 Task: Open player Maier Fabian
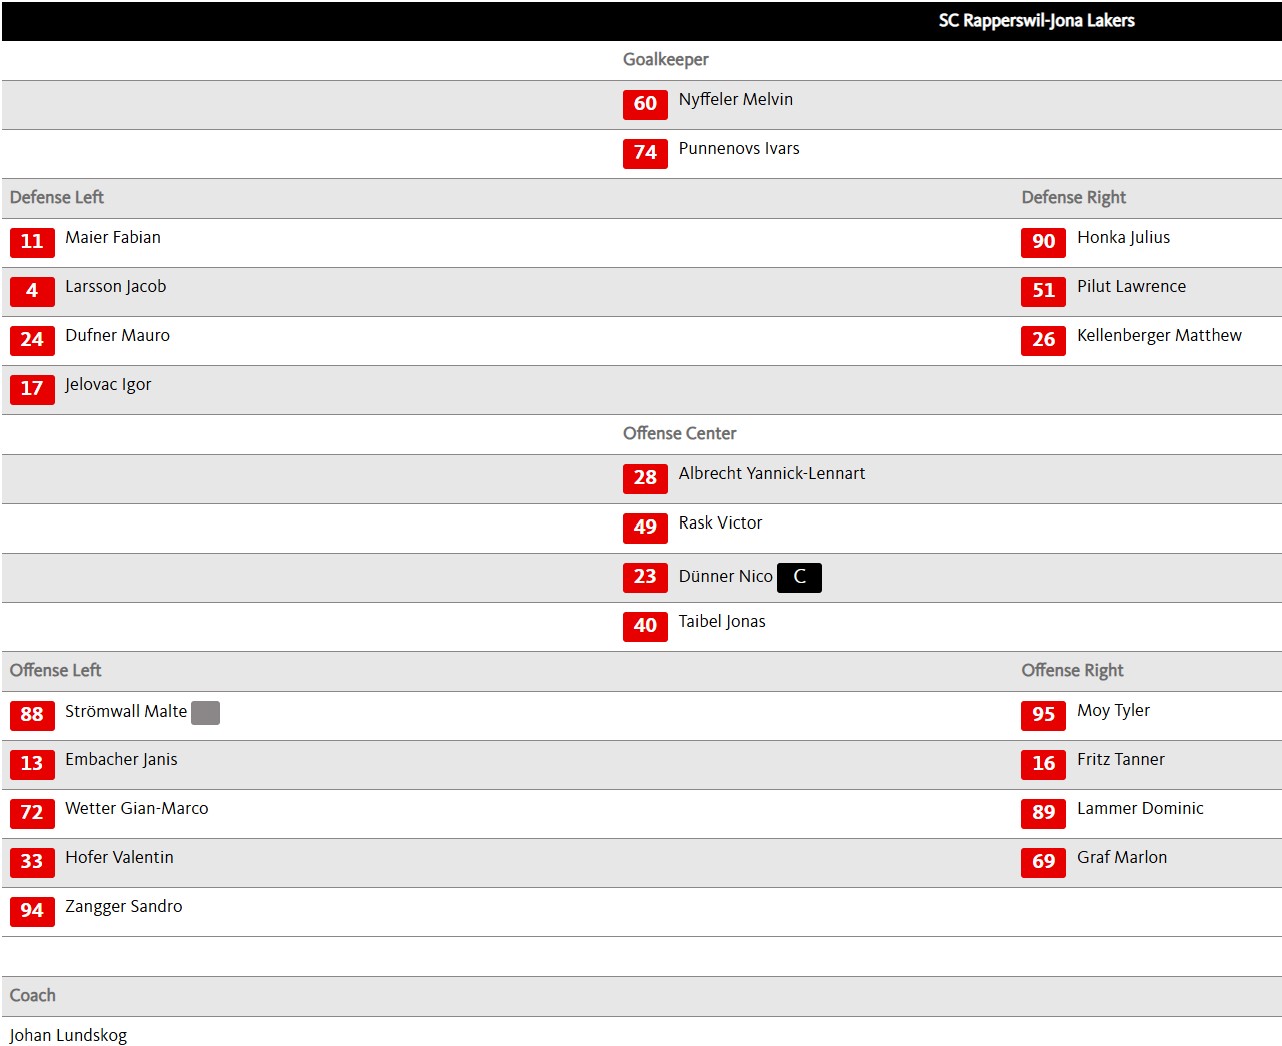point(113,237)
